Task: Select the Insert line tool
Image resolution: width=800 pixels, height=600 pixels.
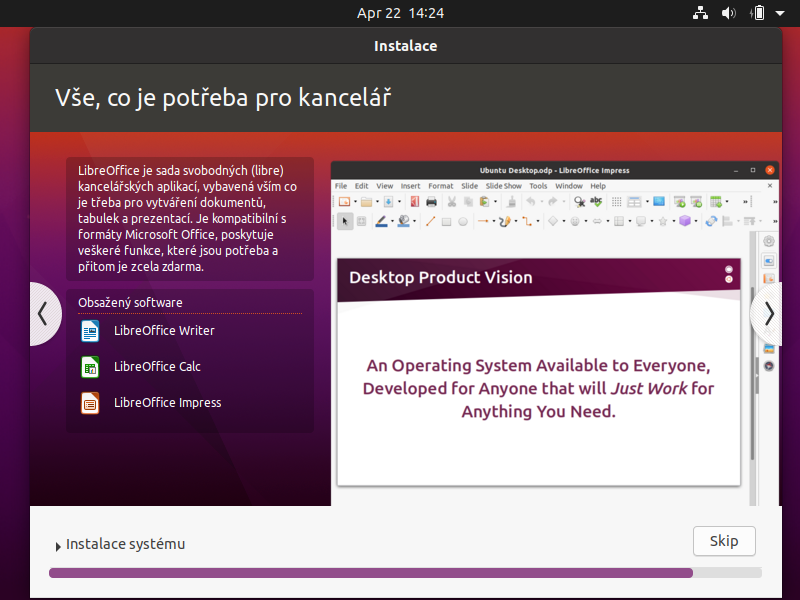Action: point(430,221)
